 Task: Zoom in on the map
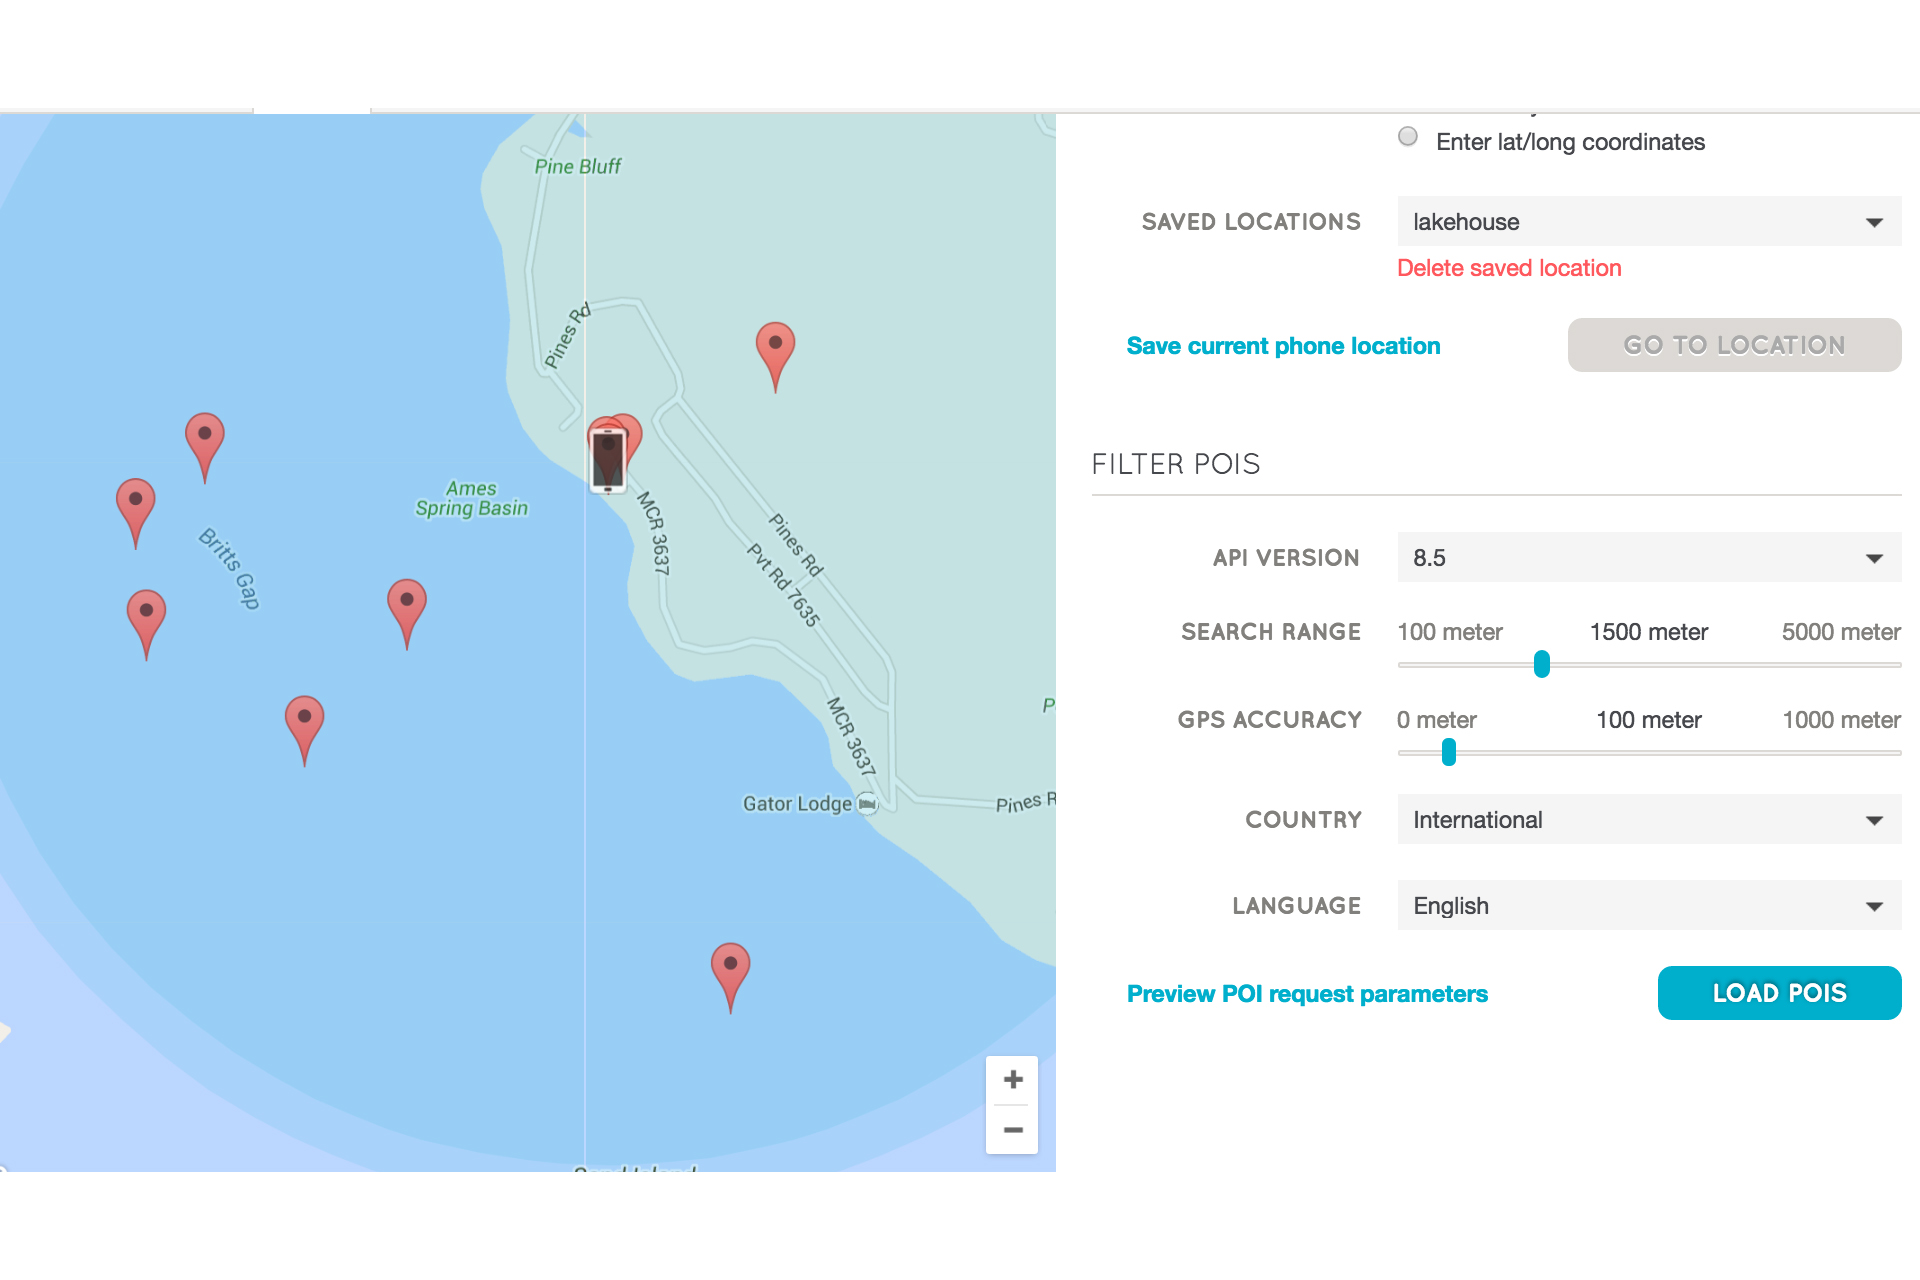click(1012, 1079)
